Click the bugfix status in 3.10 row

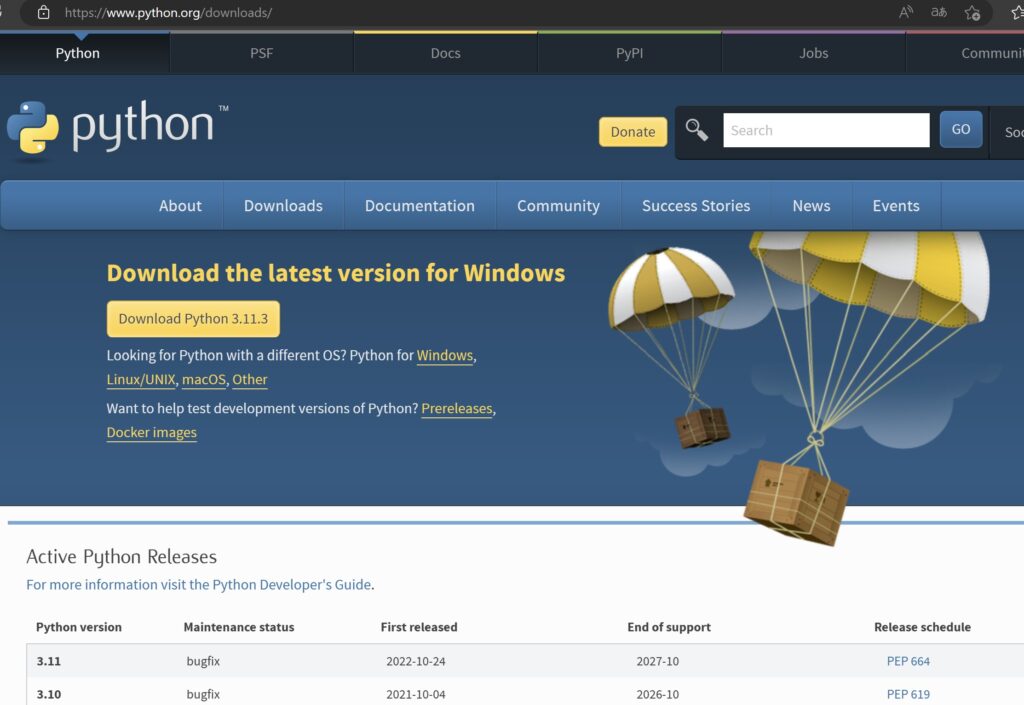203,694
